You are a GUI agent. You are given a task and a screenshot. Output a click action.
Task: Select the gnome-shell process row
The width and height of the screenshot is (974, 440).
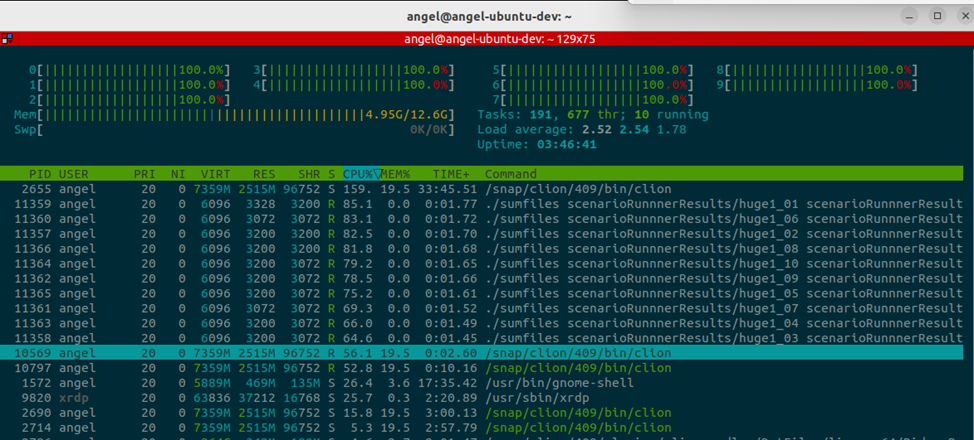(x=480, y=383)
